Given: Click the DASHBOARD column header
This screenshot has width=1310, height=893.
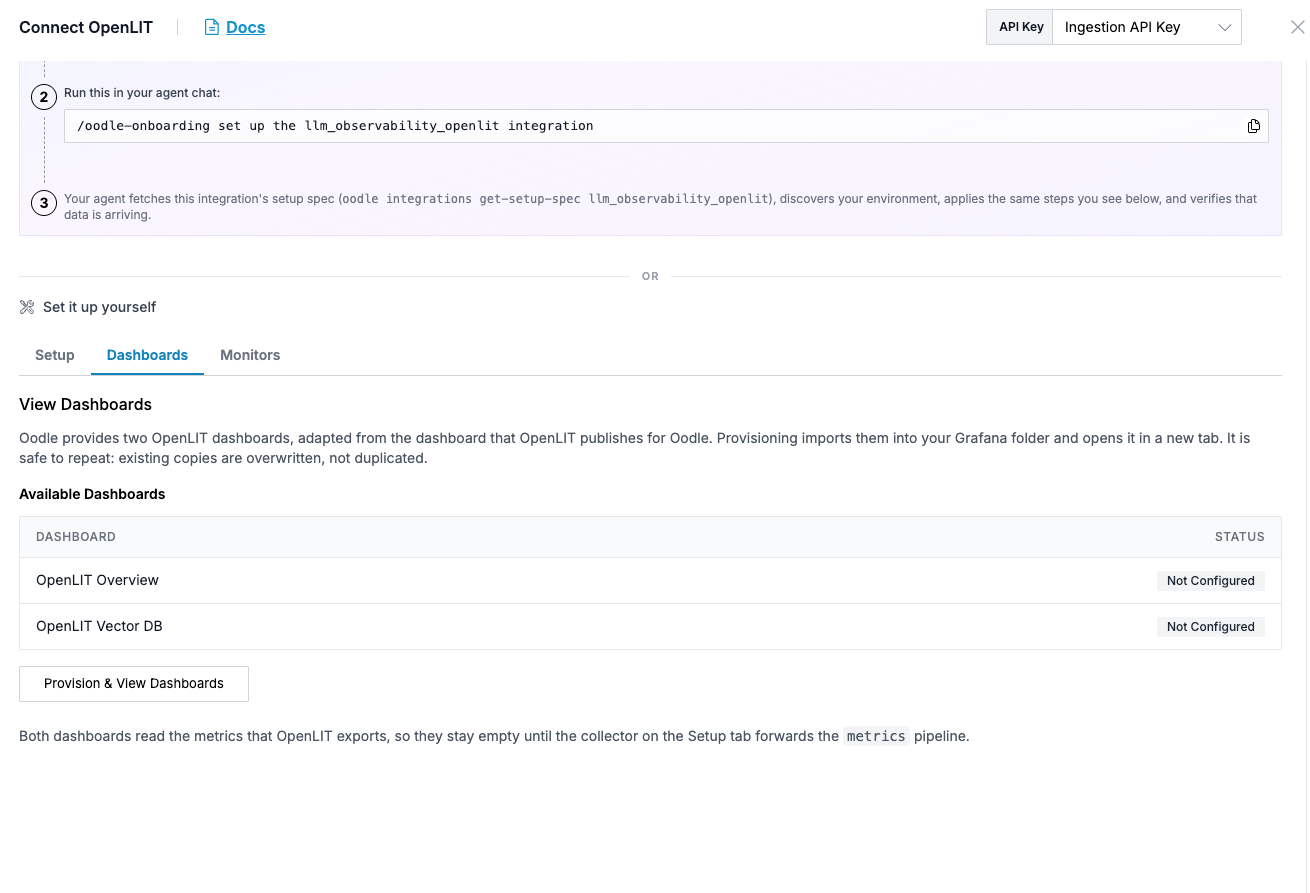Looking at the screenshot, I should coord(76,537).
